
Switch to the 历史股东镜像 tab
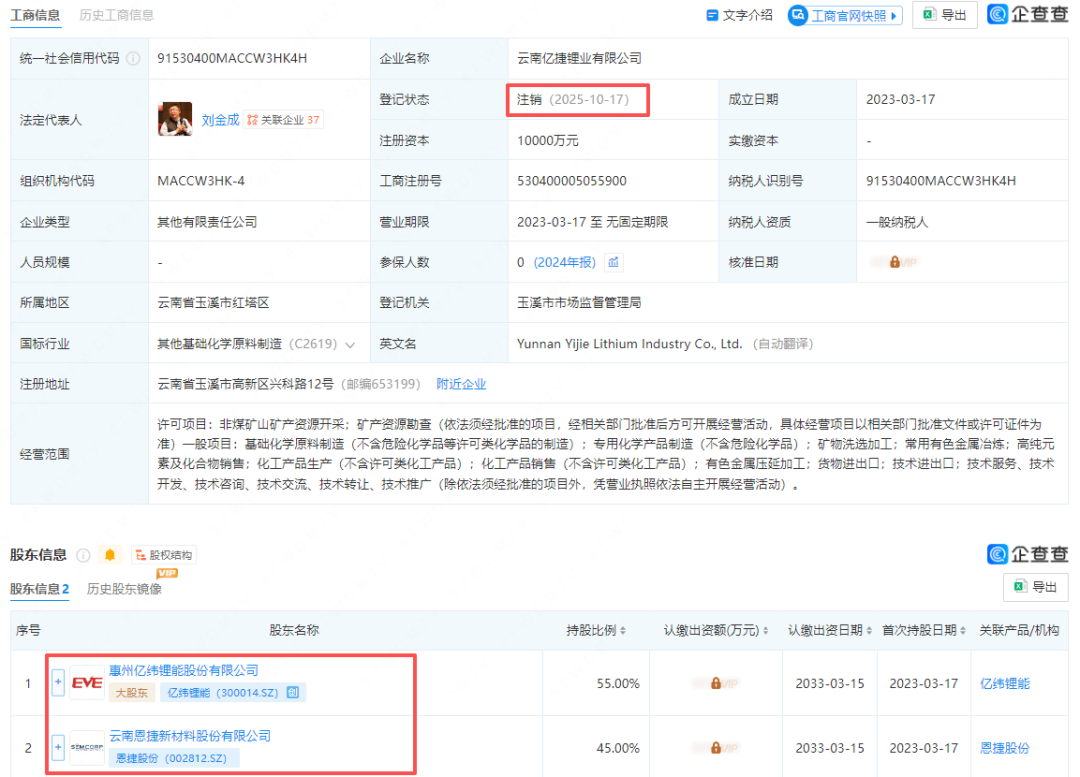tap(124, 590)
